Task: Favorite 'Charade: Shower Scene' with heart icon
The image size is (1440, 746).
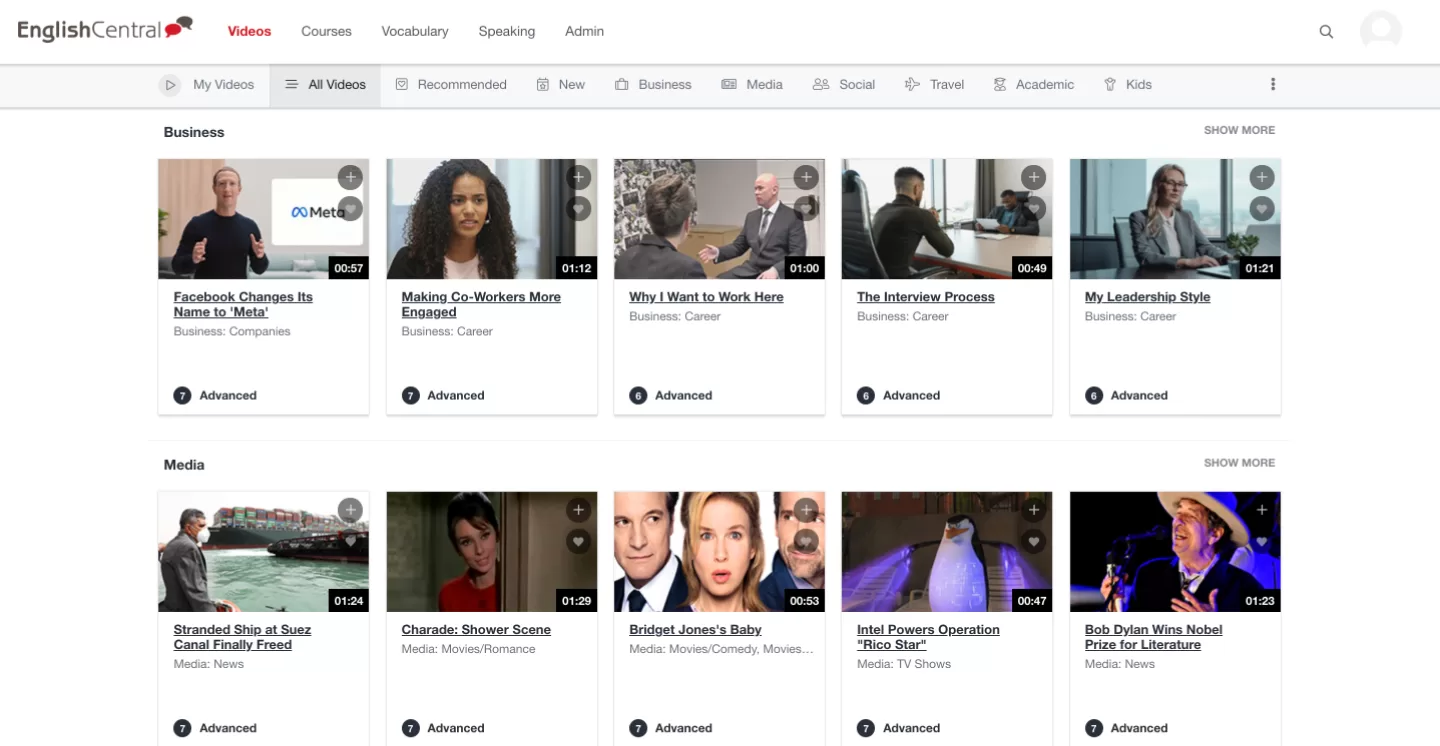Action: coord(578,542)
